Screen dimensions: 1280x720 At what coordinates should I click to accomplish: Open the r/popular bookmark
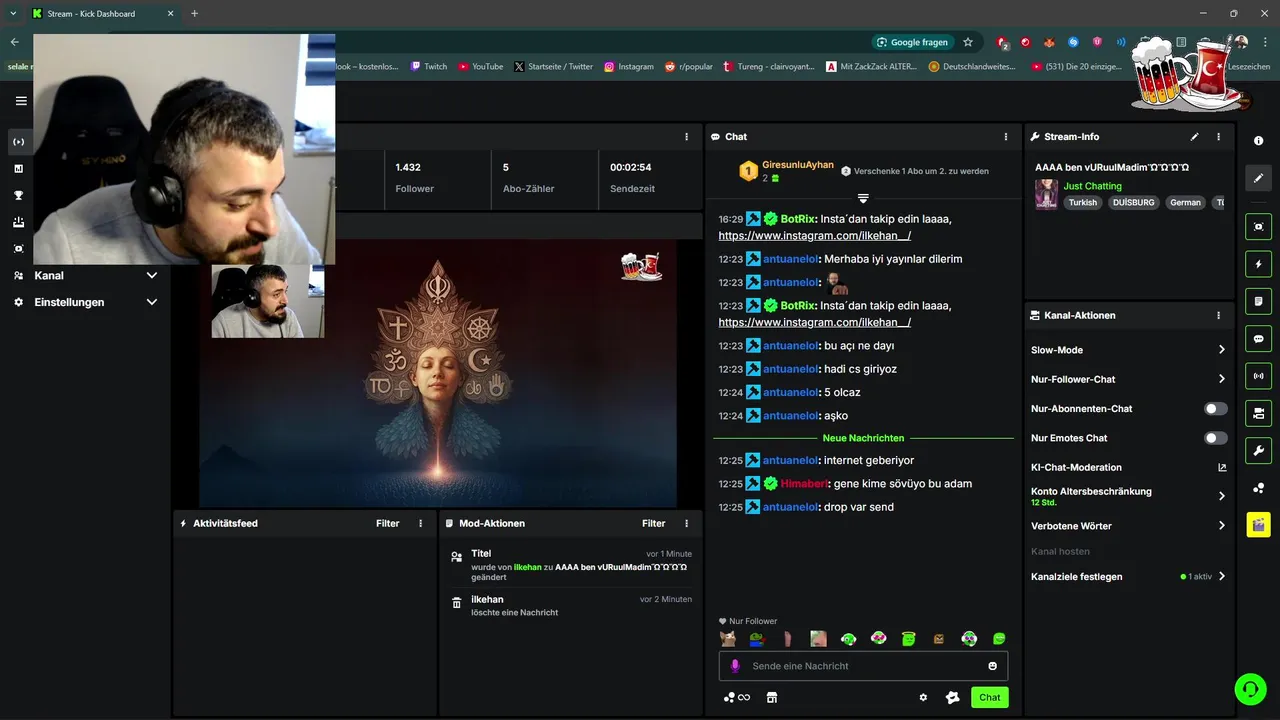pyautogui.click(x=689, y=67)
